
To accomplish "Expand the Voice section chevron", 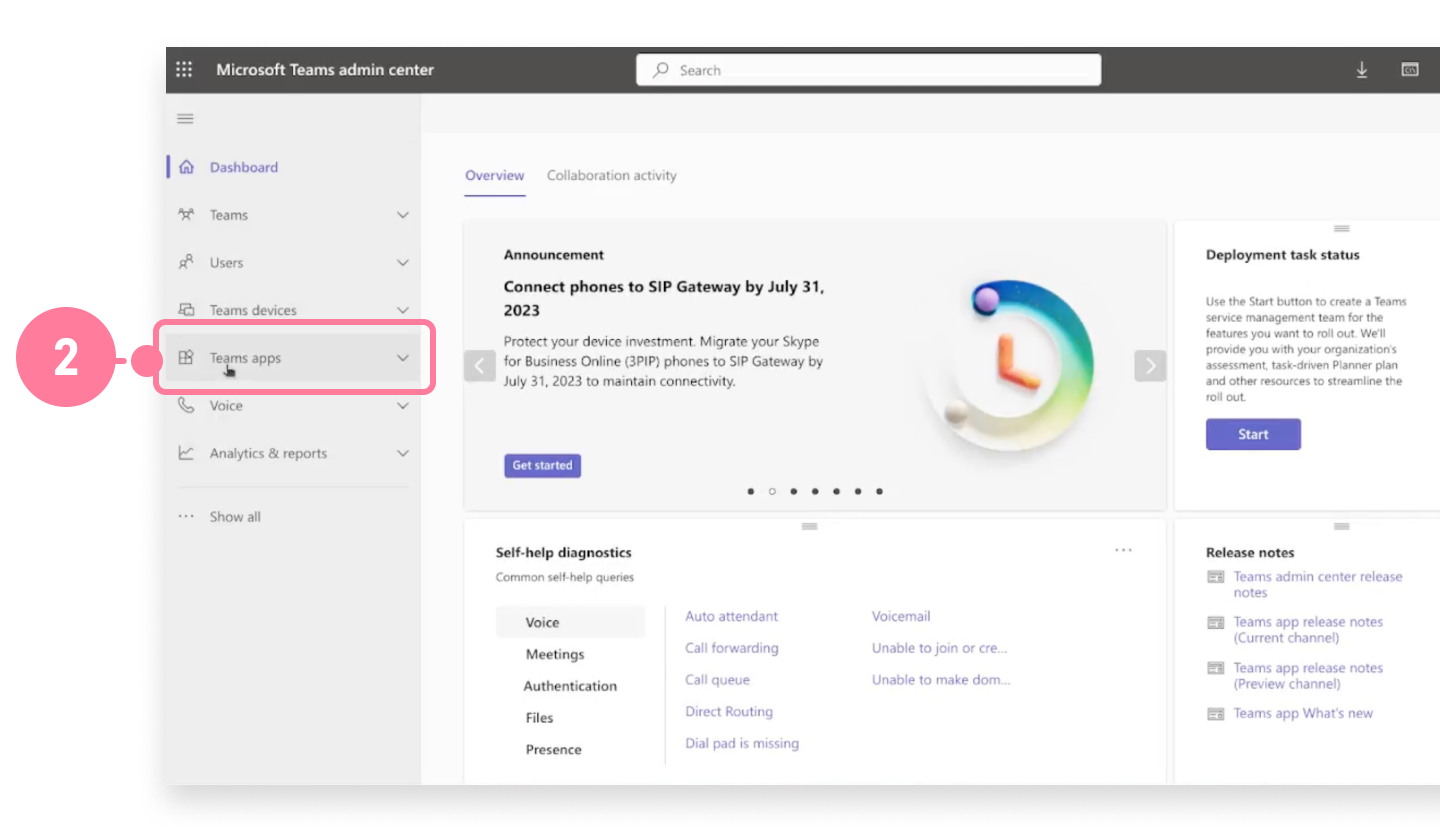I will coord(403,406).
